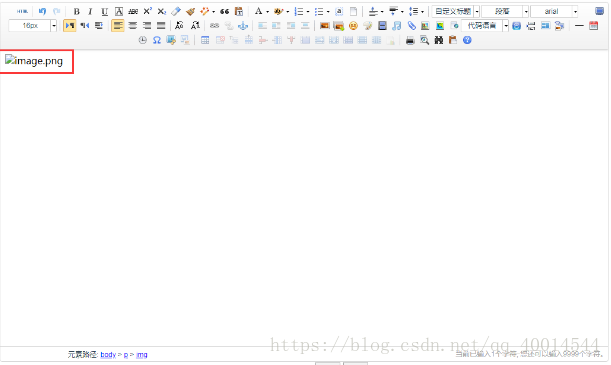
Task: Insert music
Action: (x=397, y=26)
